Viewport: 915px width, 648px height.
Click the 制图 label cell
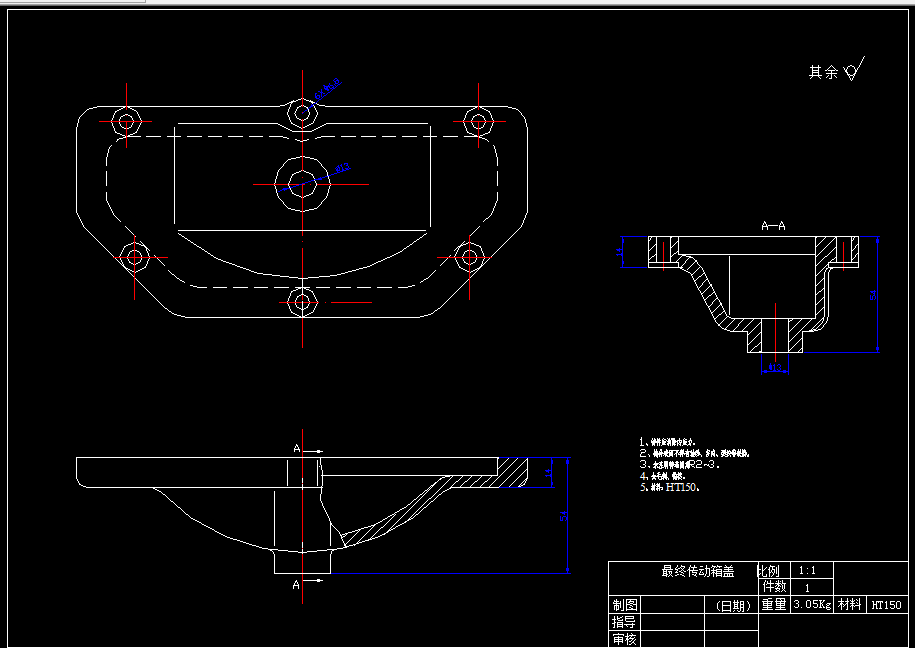(x=624, y=604)
